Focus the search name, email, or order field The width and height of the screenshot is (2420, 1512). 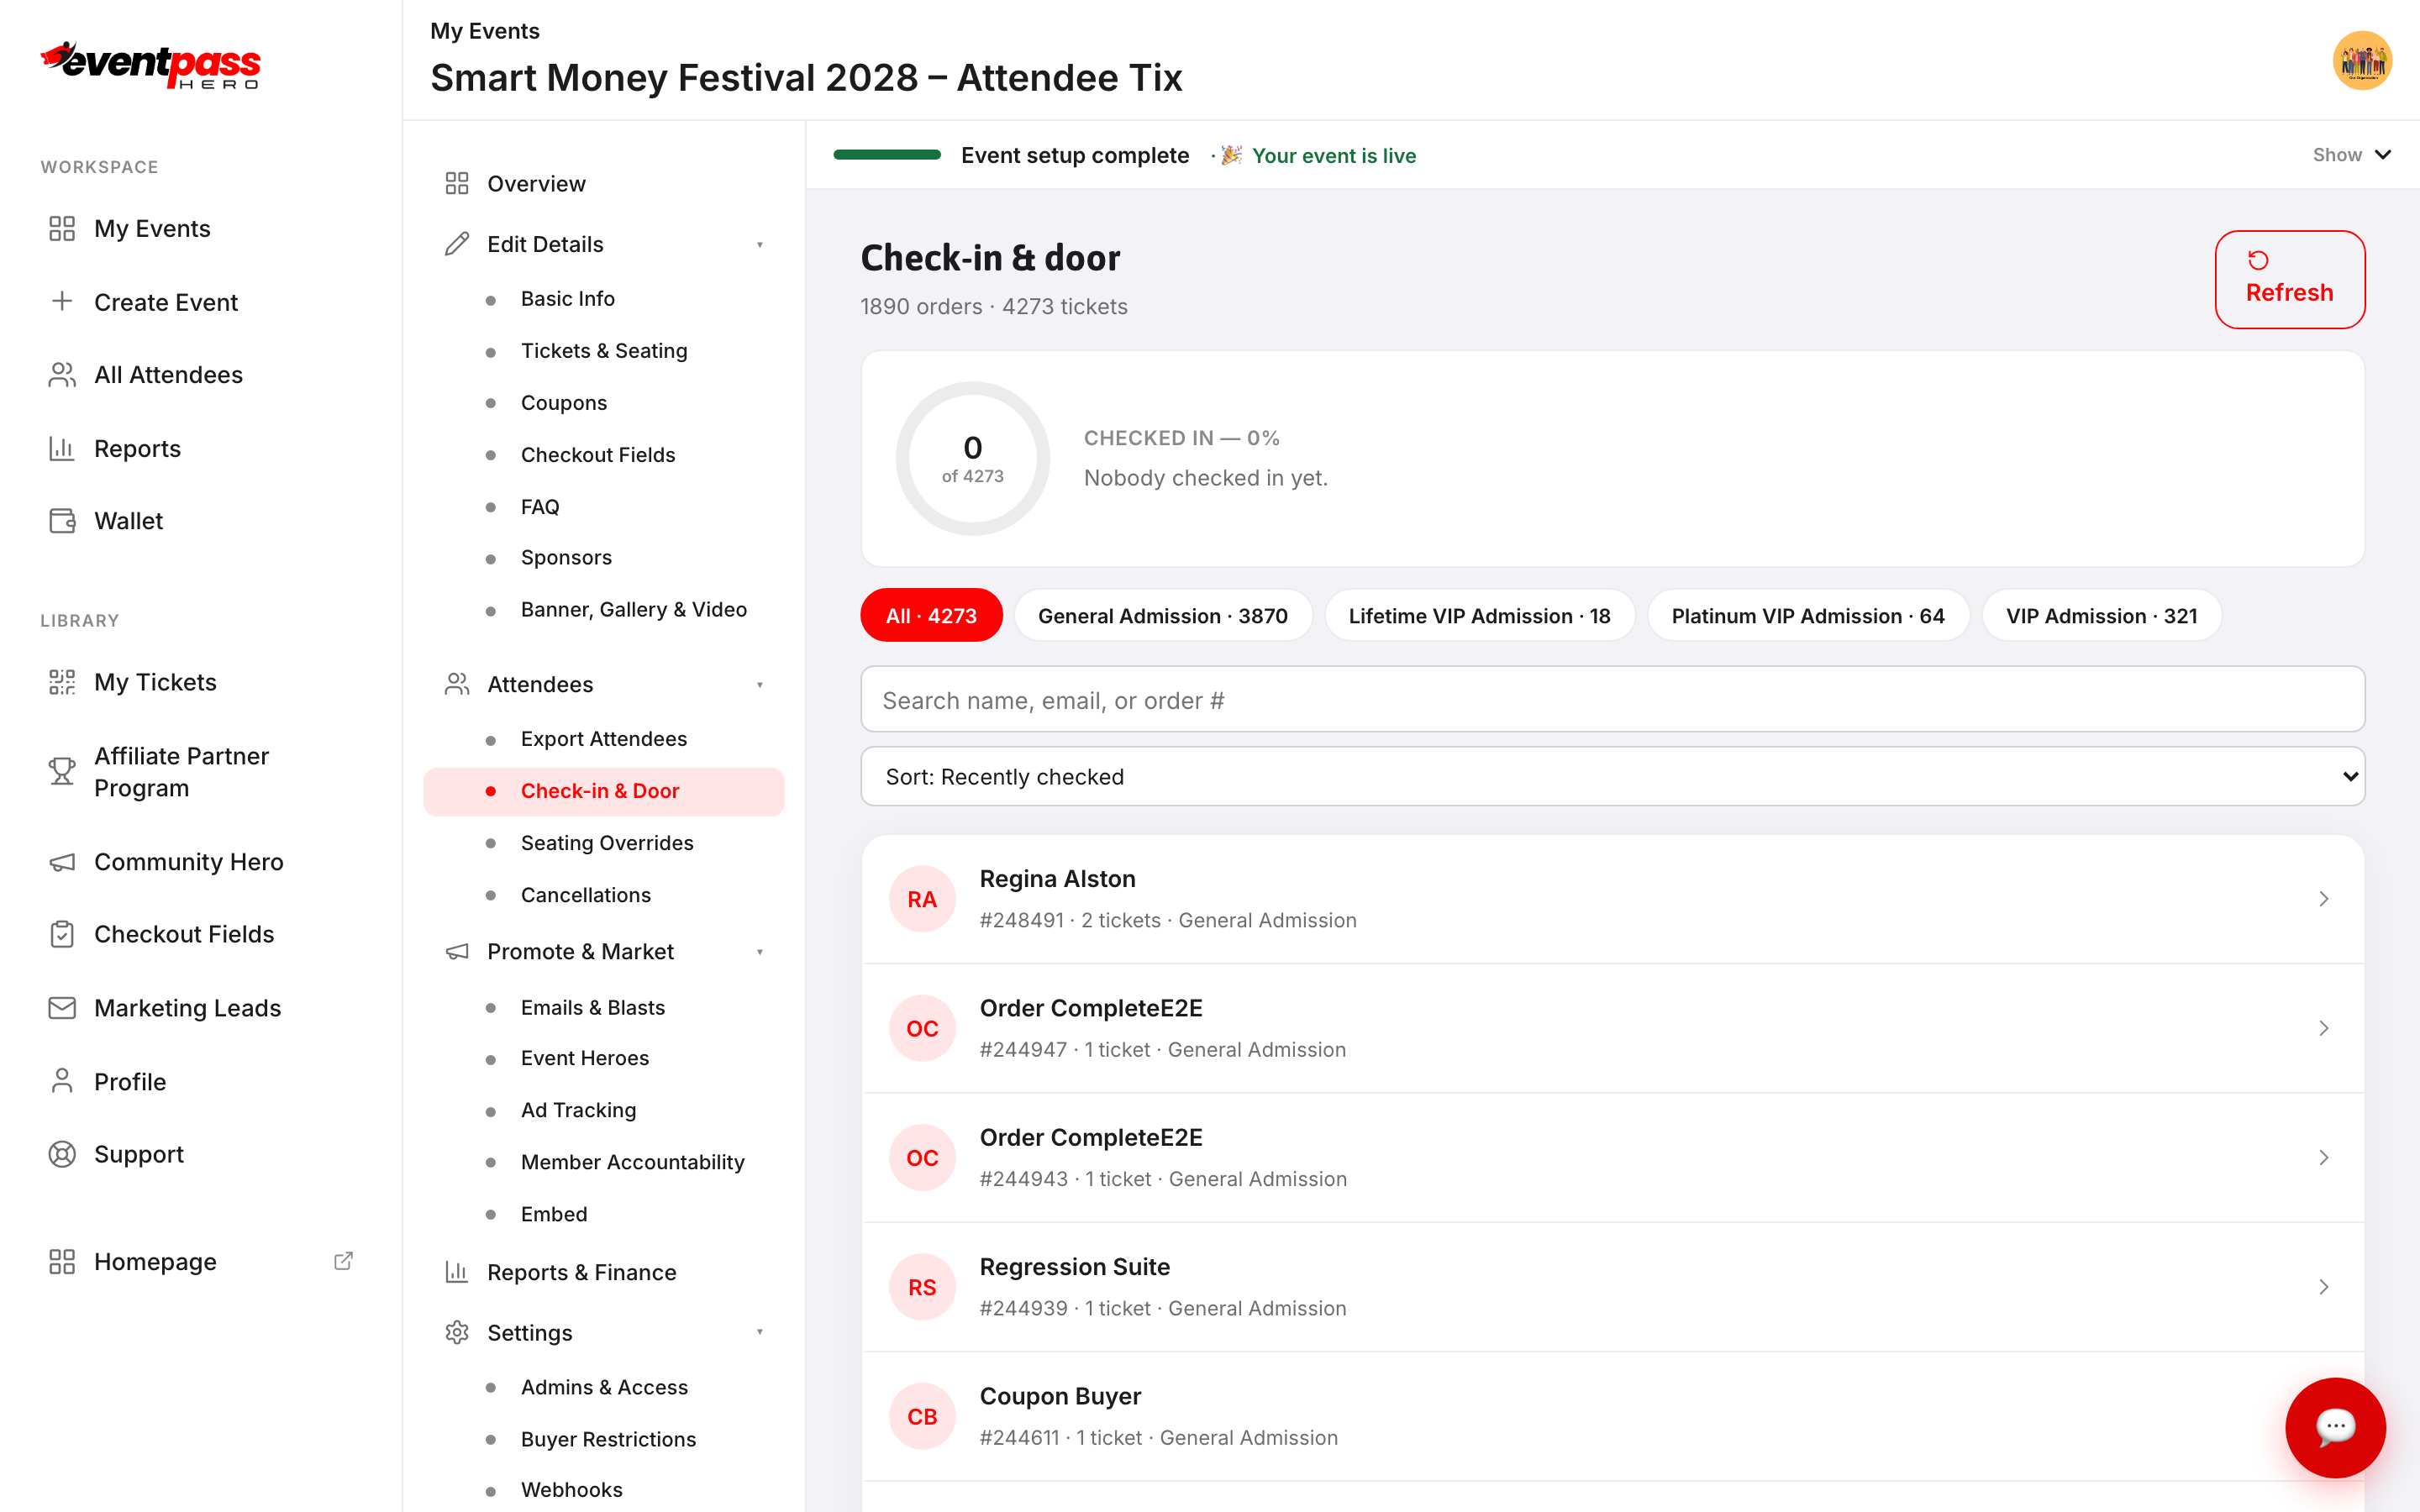[x=1612, y=699]
